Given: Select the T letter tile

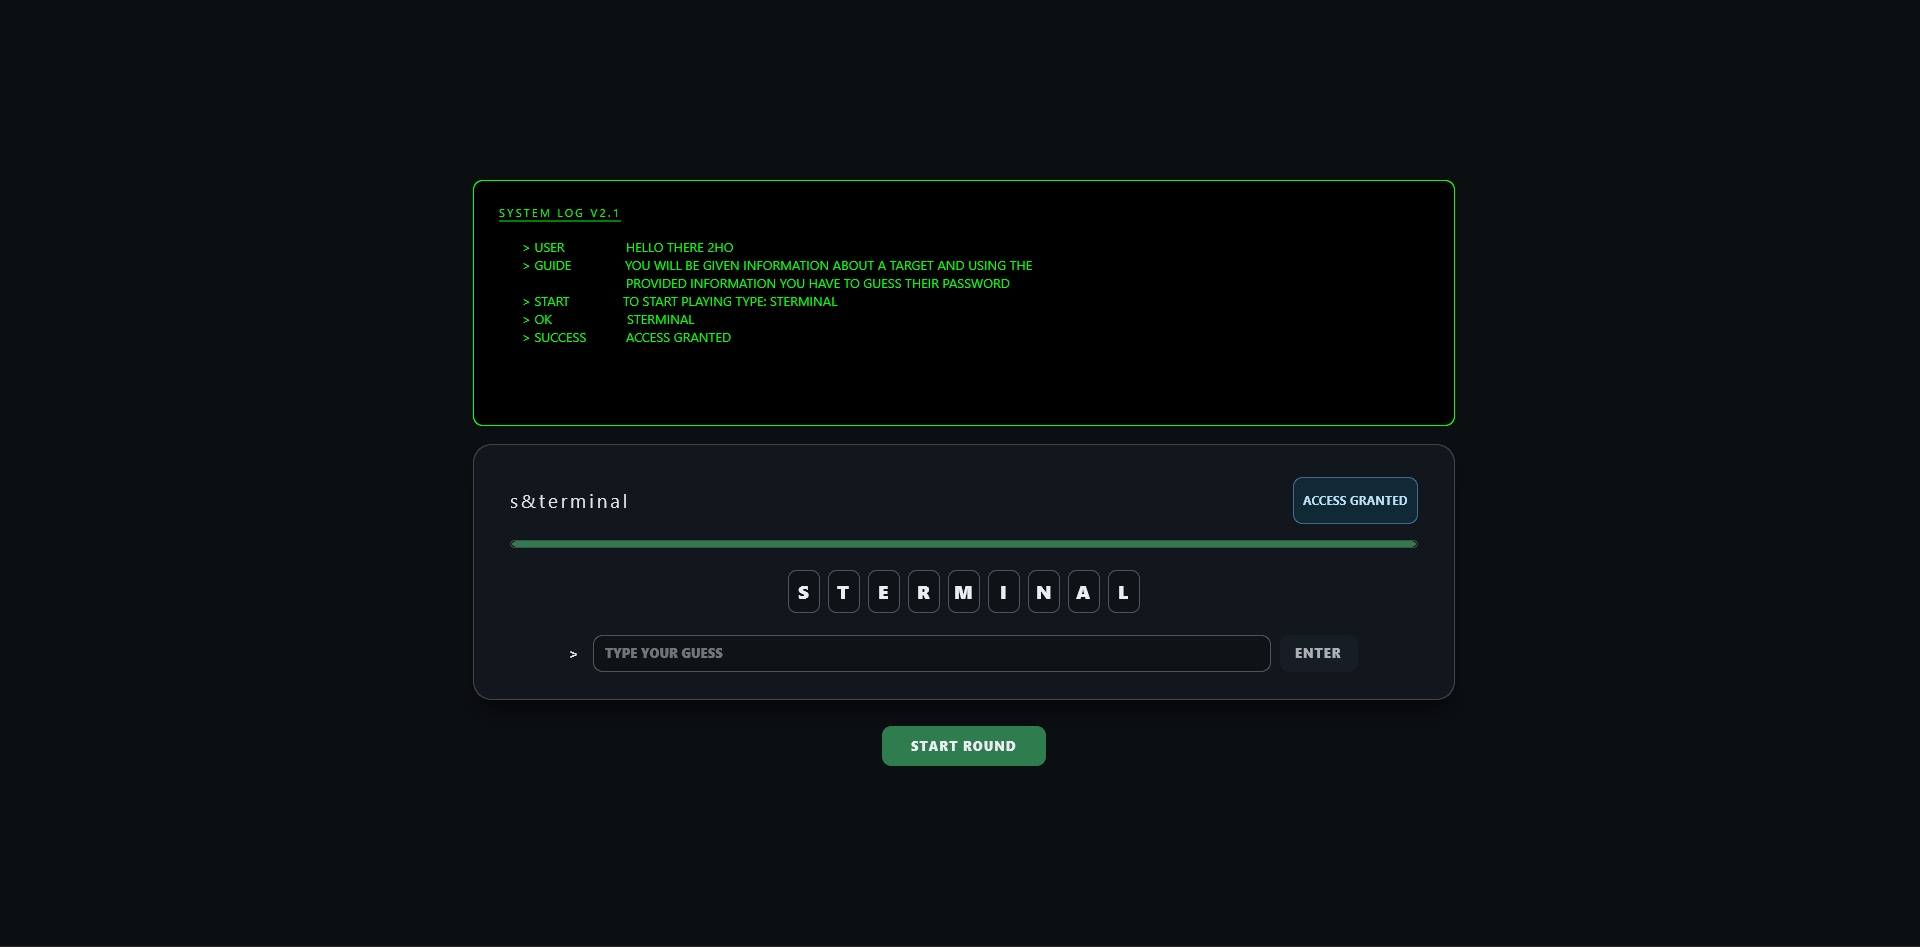Looking at the screenshot, I should (x=843, y=592).
